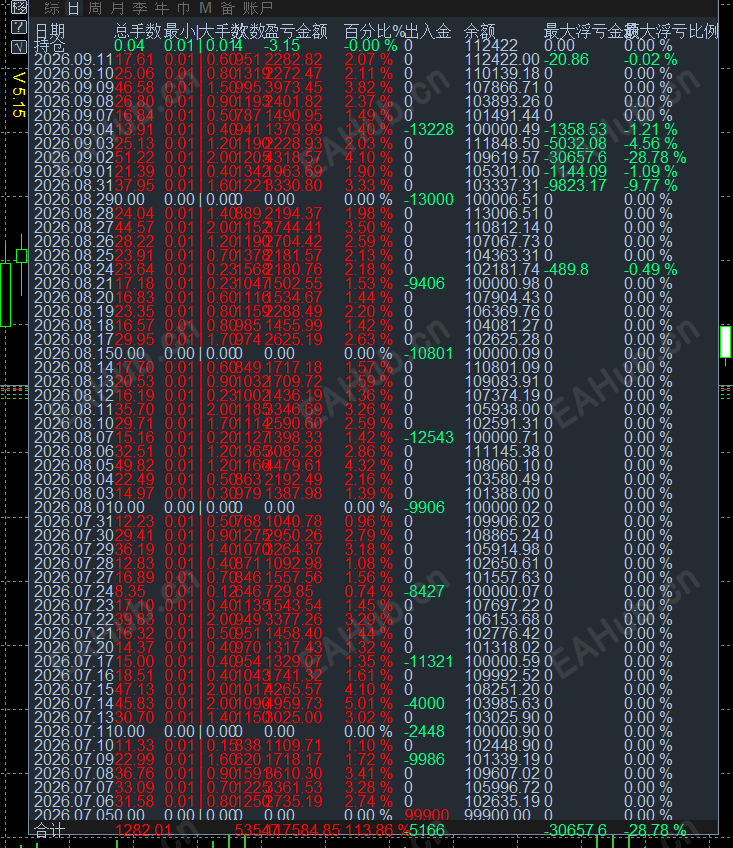Image resolution: width=733 pixels, height=848 pixels.
Task: Click the 出入金 column header
Action: [428, 31]
